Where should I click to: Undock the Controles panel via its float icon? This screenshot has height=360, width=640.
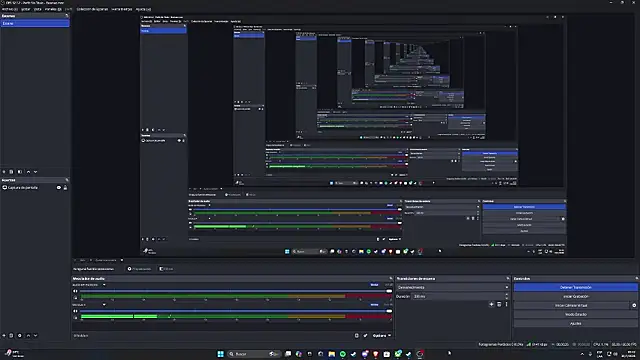click(636, 278)
